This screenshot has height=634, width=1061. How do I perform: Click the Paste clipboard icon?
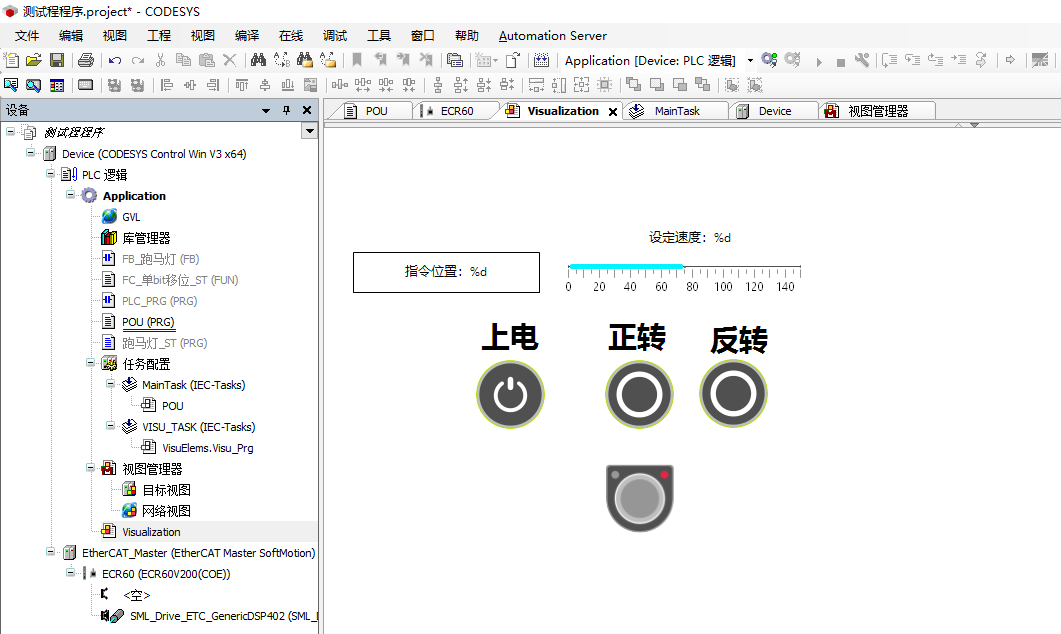[206, 60]
